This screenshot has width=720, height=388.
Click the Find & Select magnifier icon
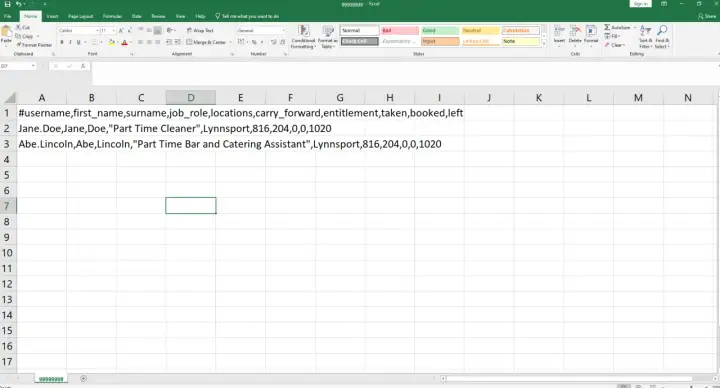(x=662, y=31)
